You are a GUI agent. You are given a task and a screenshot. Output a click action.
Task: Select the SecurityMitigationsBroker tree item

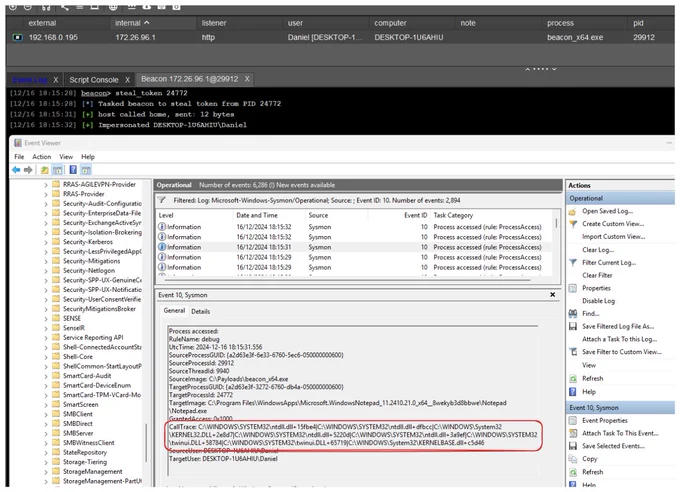[x=99, y=309]
